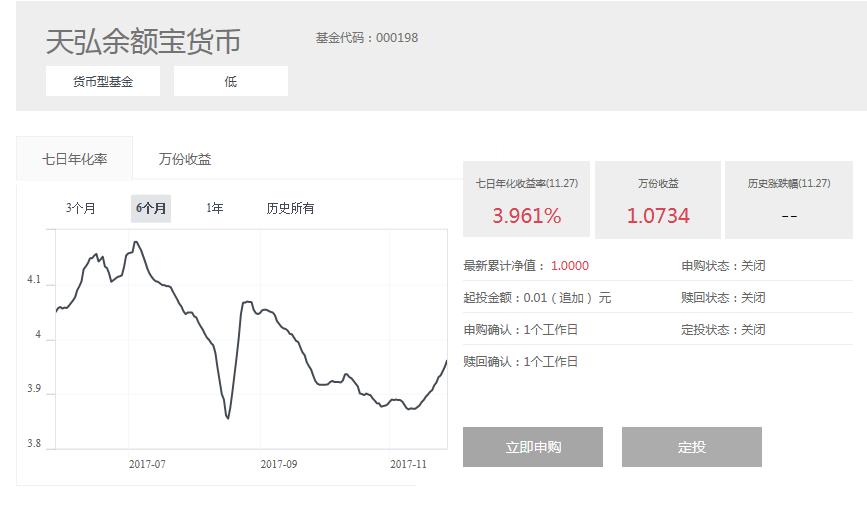This screenshot has height=511, width=867.
Task: Click the 货币型基金 tag
Action: click(103, 81)
